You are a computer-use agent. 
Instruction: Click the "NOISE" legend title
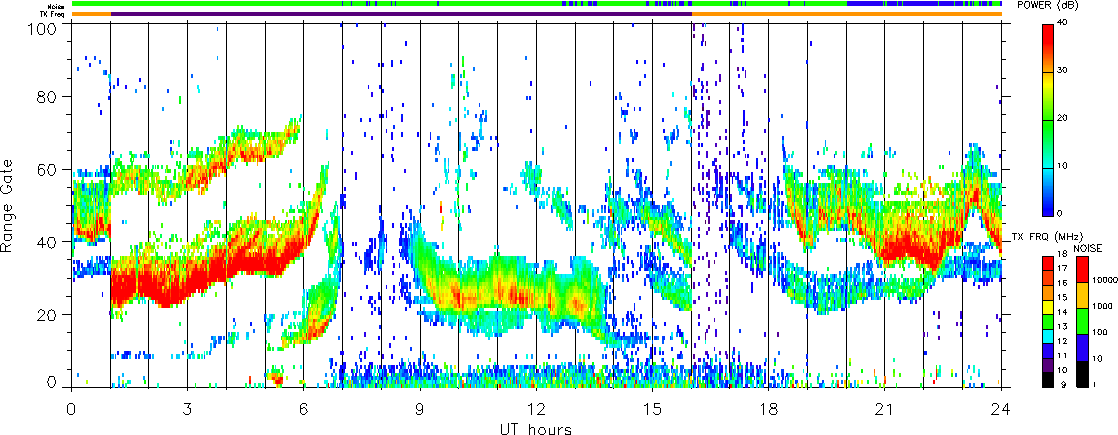1088,247
